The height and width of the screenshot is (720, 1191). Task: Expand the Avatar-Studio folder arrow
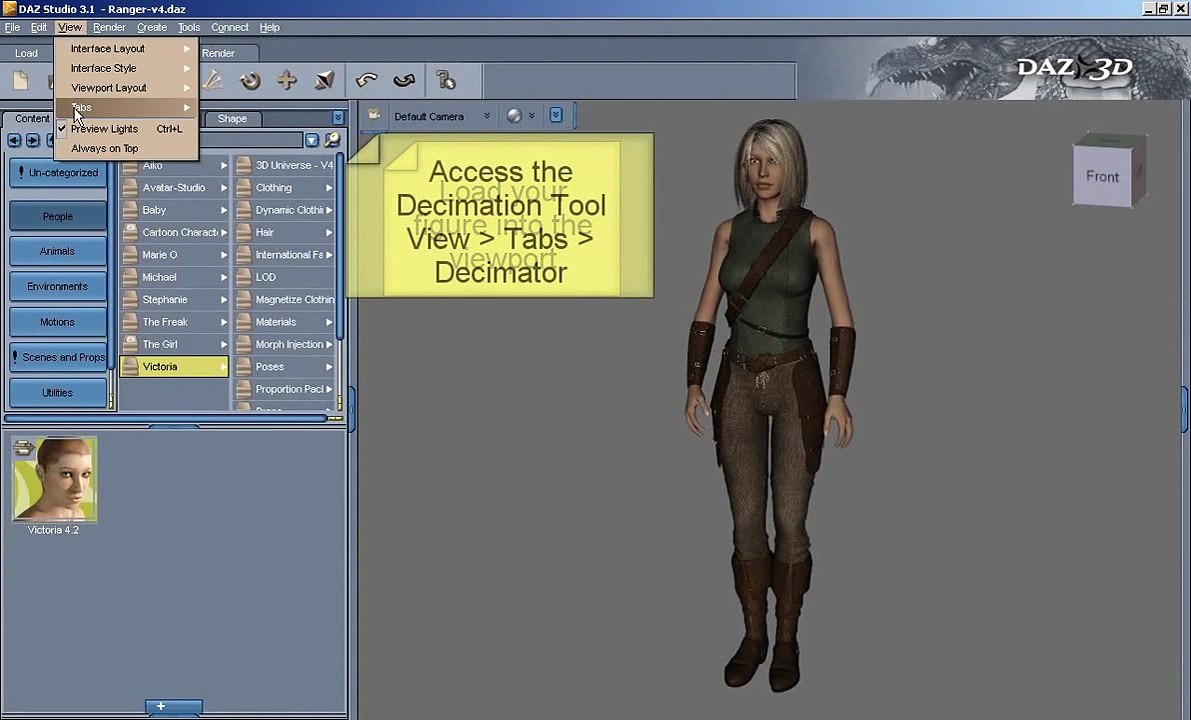[x=223, y=188]
